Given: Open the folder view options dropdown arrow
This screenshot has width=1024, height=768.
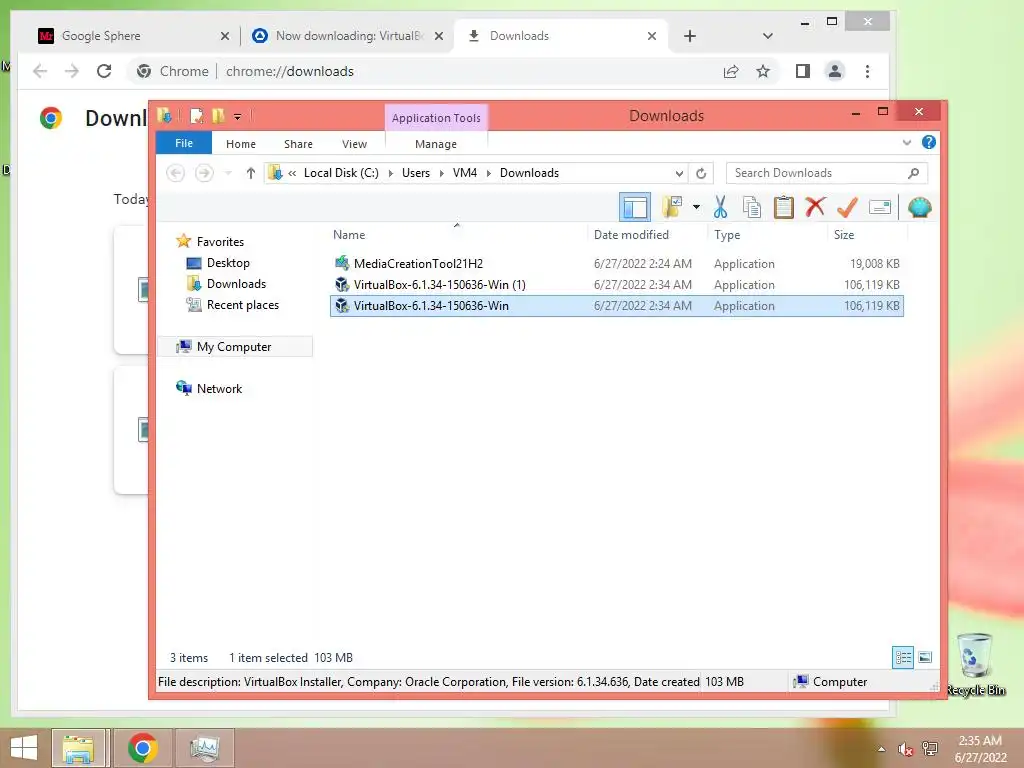Looking at the screenshot, I should 696,208.
